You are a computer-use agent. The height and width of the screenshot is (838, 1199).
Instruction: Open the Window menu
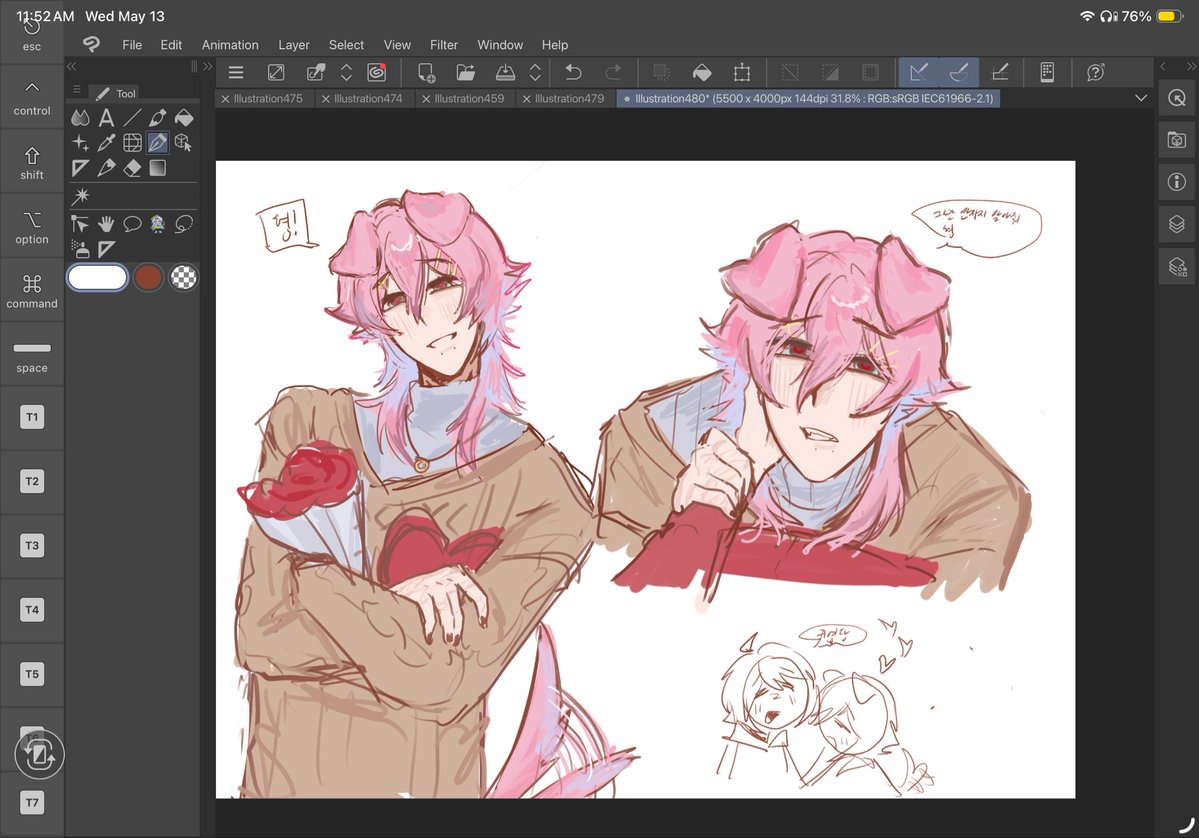tap(500, 45)
